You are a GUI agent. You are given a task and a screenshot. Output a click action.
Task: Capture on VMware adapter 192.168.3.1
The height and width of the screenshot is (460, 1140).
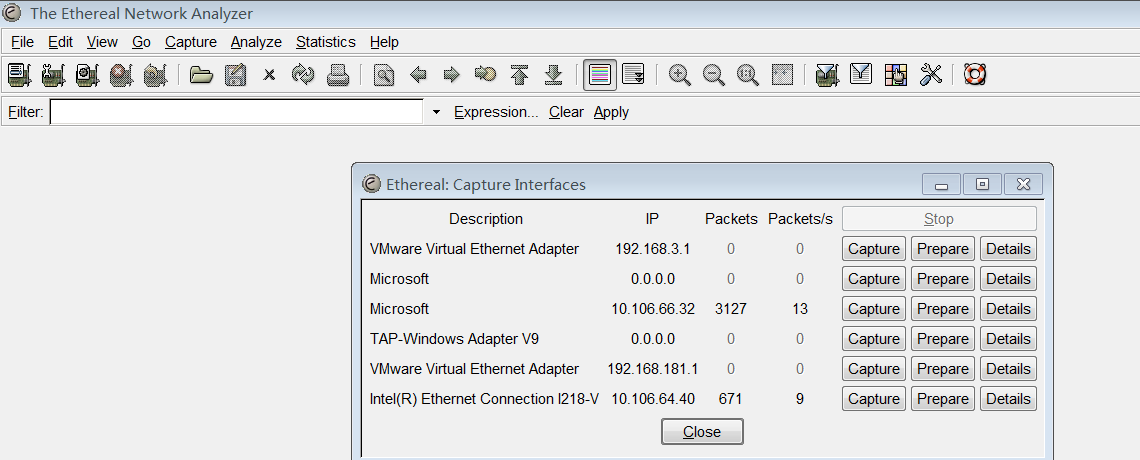click(874, 249)
